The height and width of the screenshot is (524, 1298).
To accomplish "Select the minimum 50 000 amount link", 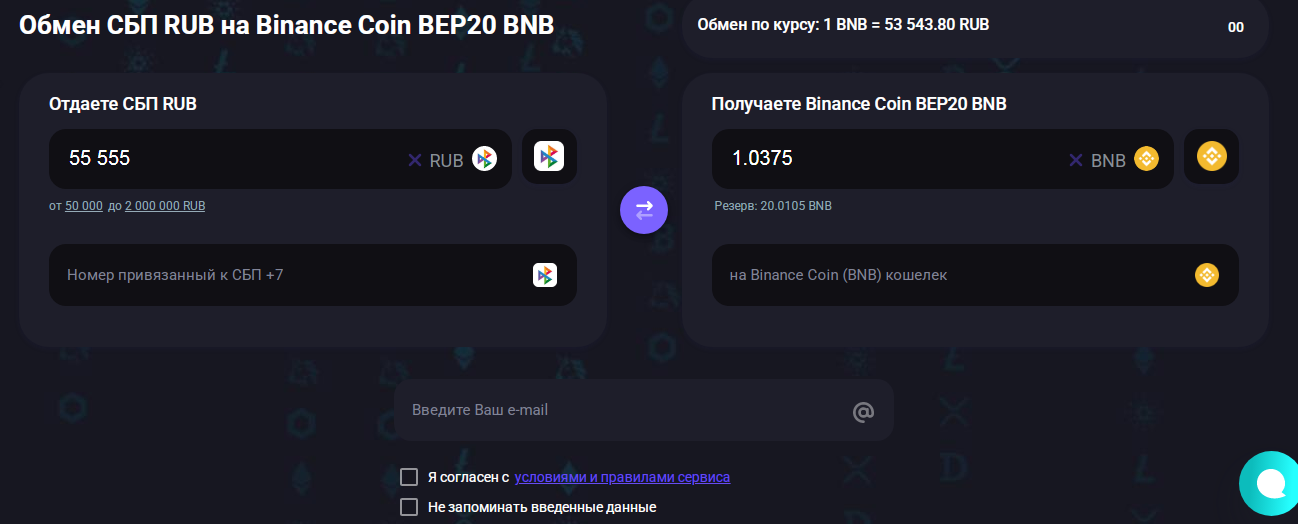I will pos(84,205).
